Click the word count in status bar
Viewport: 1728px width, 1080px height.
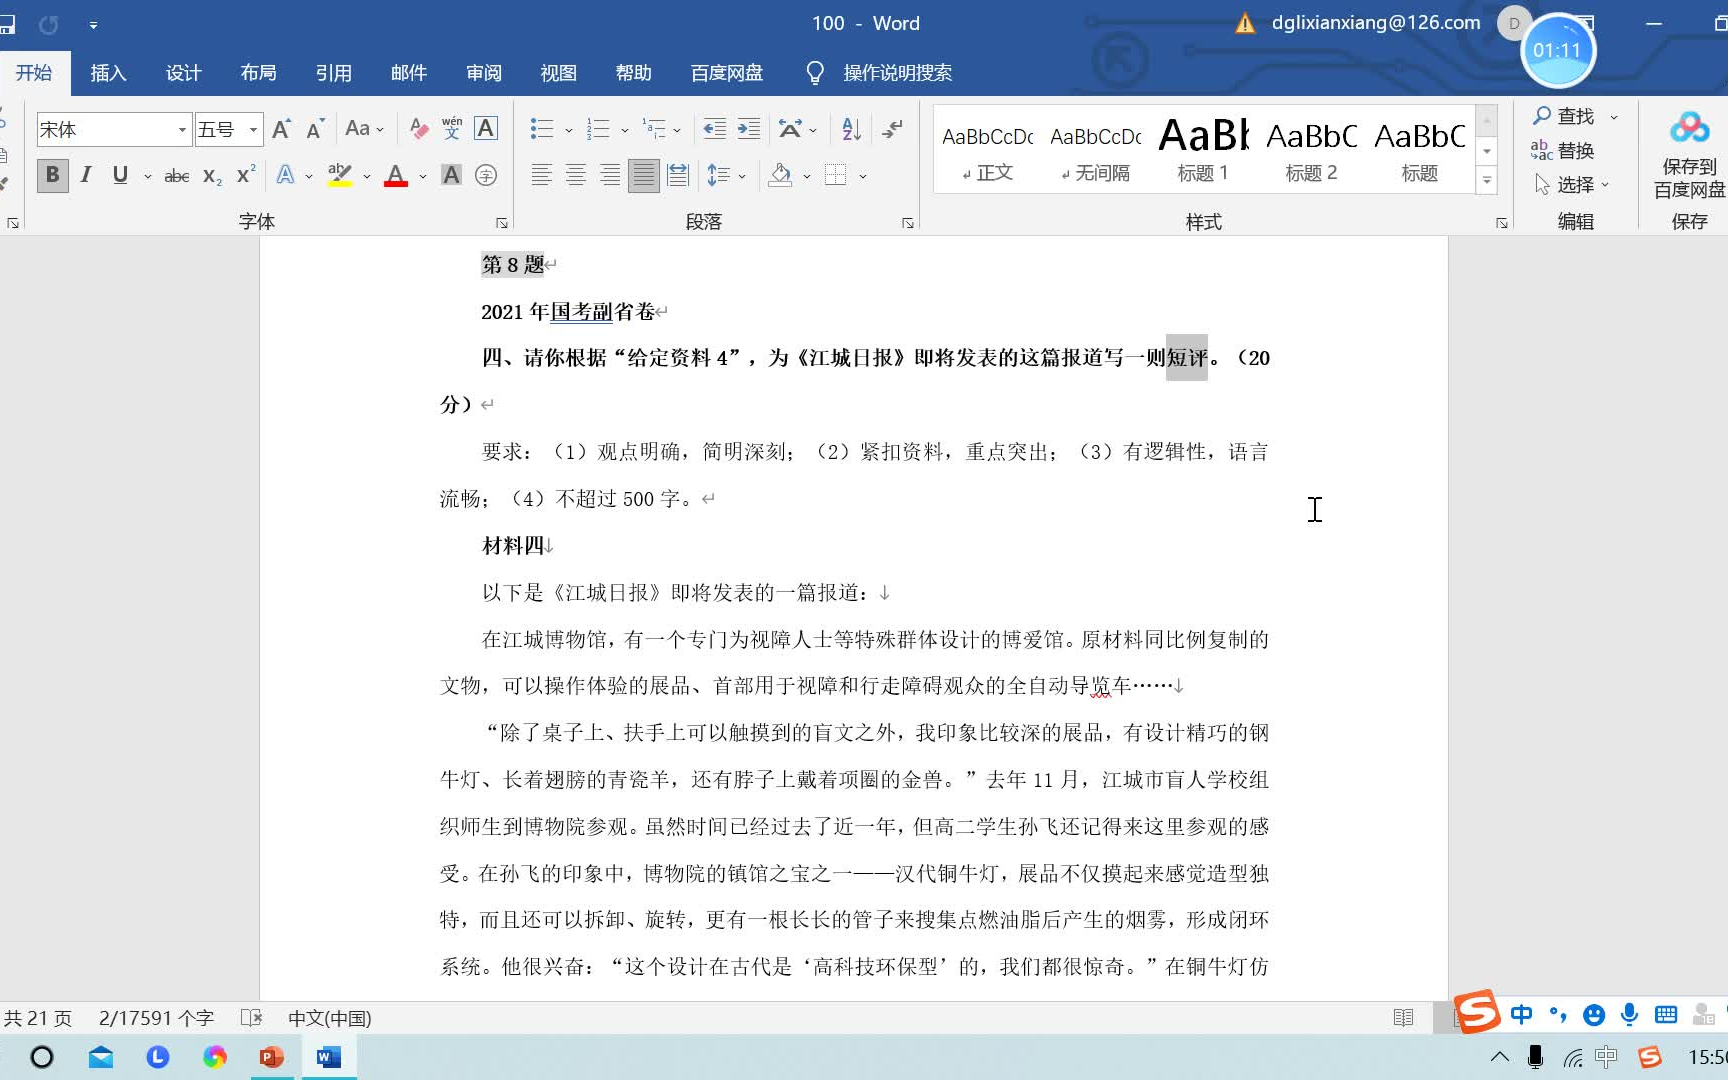[x=157, y=1018]
